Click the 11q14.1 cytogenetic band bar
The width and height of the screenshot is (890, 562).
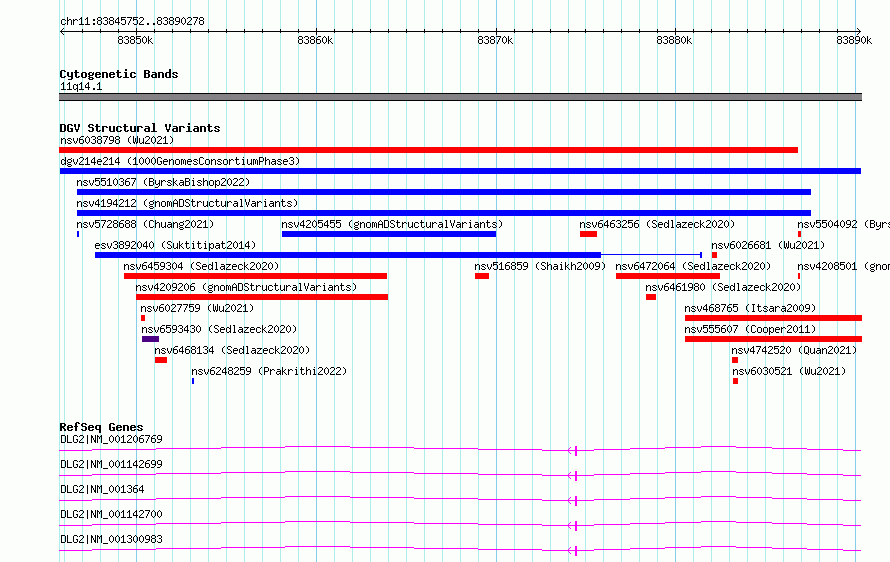click(460, 97)
